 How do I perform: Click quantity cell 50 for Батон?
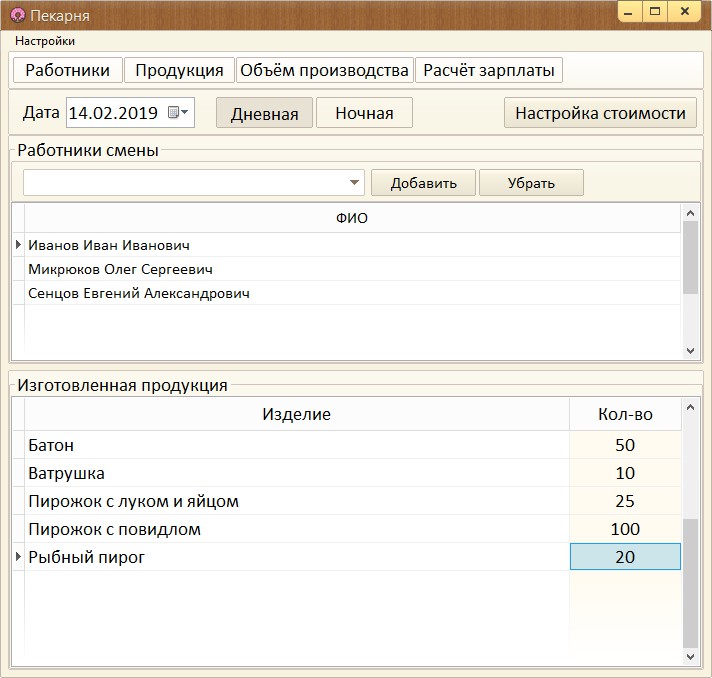tap(625, 445)
